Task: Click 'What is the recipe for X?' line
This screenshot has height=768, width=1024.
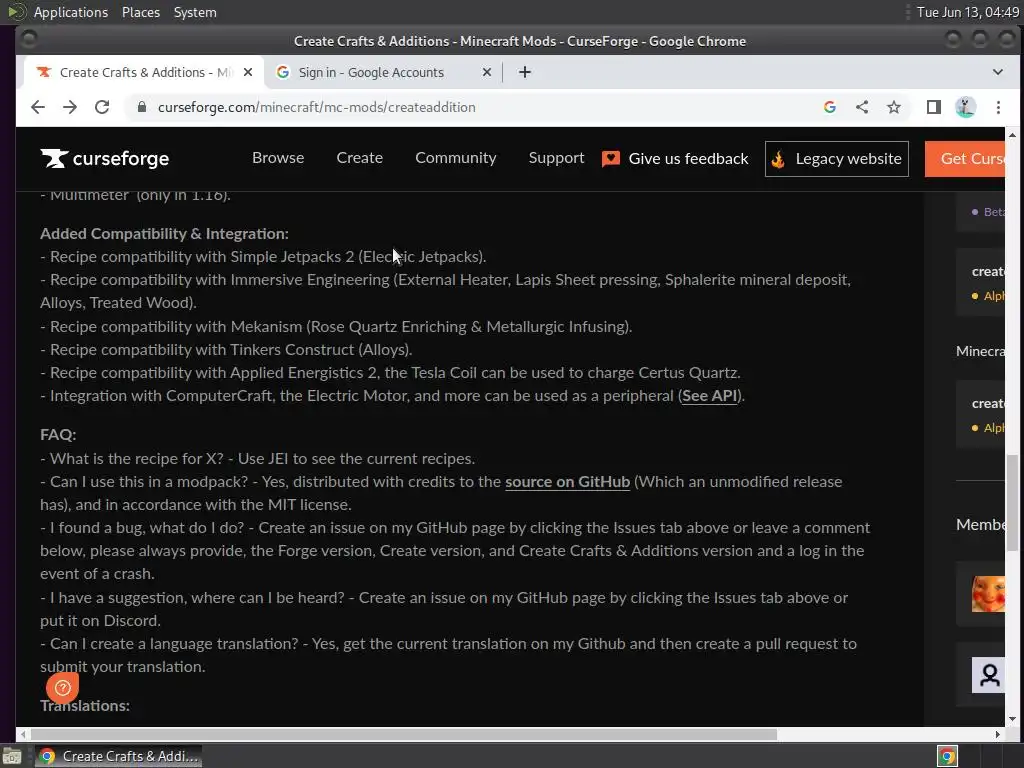Action: click(x=257, y=458)
